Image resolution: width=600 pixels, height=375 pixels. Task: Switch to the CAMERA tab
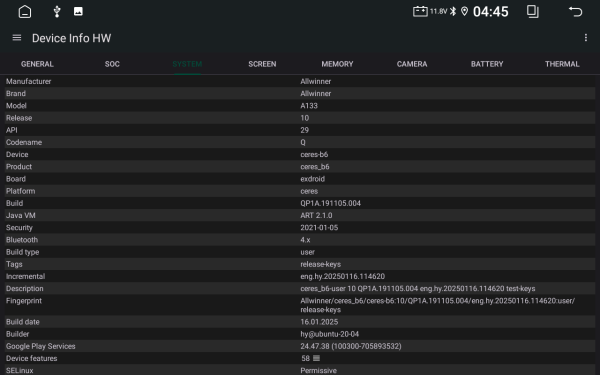click(x=412, y=64)
